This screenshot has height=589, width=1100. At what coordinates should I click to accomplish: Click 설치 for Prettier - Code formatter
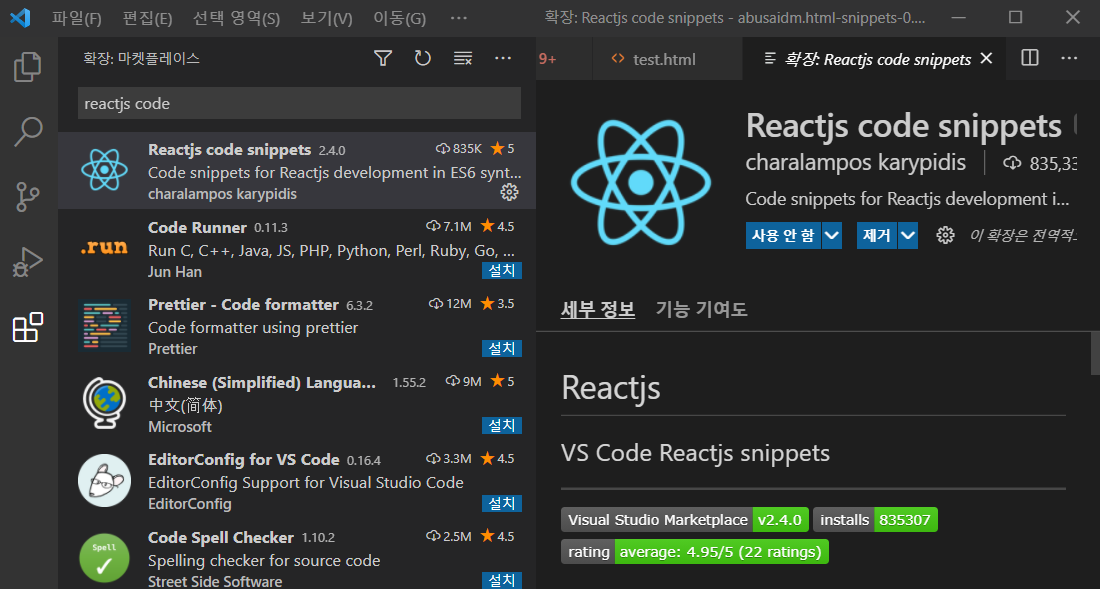(x=502, y=348)
